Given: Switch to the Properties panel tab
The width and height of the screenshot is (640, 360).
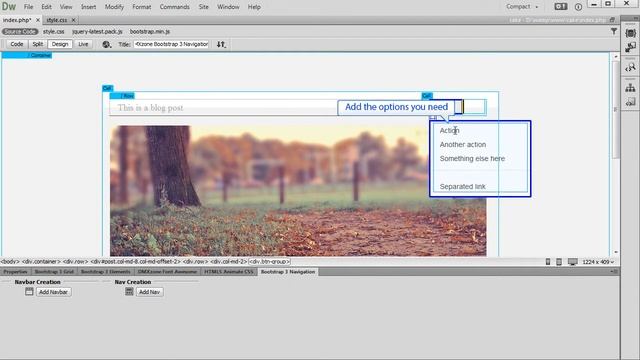Looking at the screenshot, I should click(15, 271).
